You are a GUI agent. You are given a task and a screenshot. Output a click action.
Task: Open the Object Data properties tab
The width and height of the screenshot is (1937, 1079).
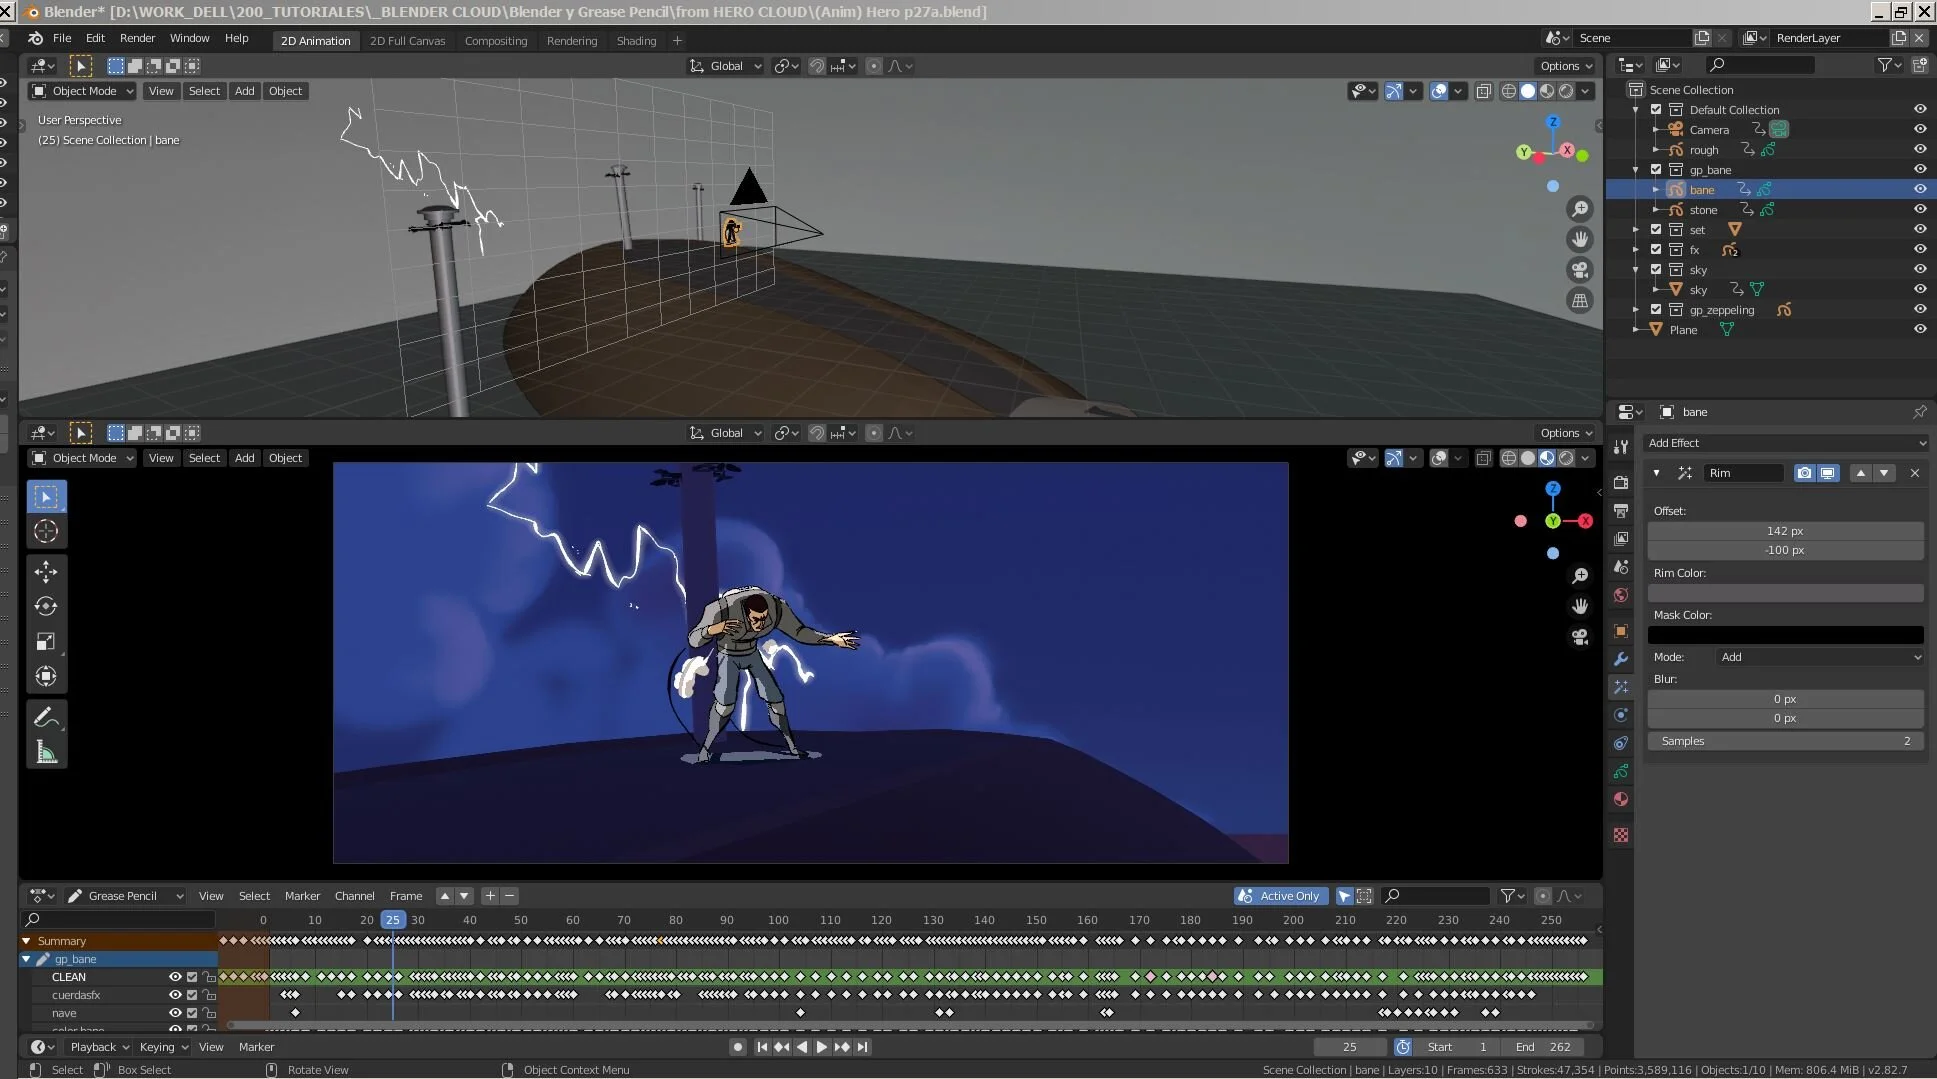click(1621, 771)
